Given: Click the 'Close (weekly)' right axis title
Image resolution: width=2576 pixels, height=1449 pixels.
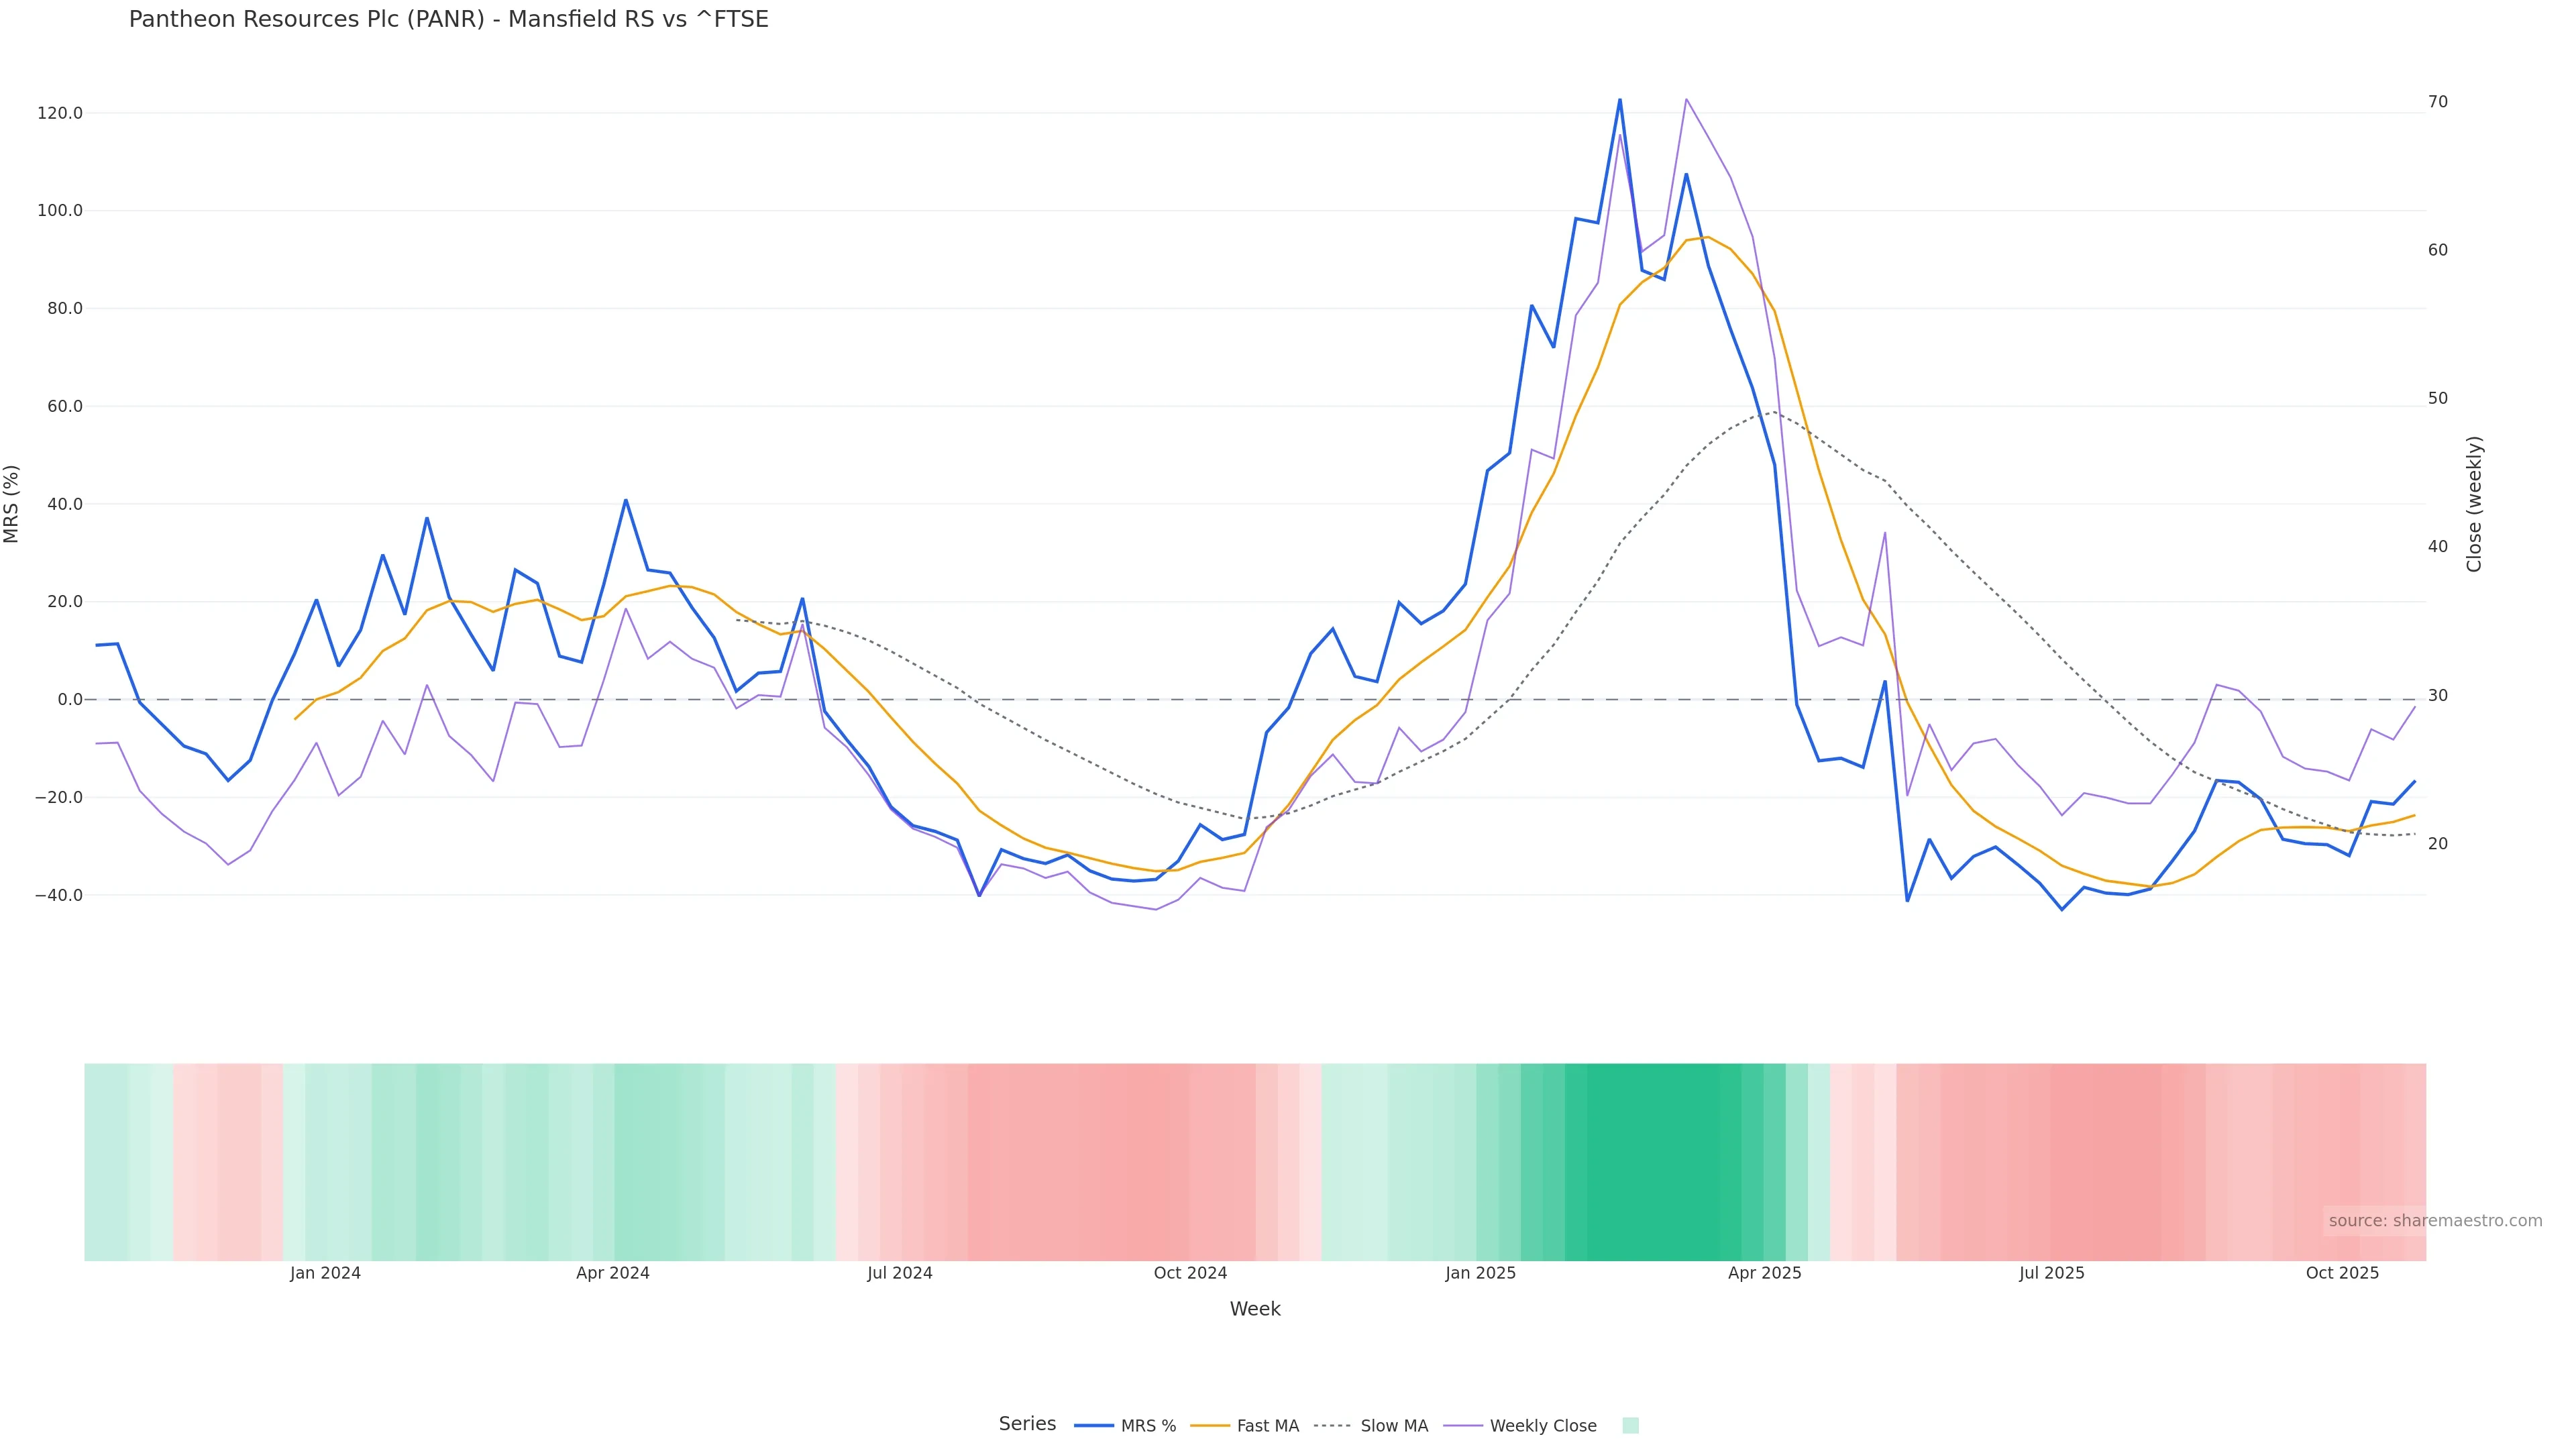Looking at the screenshot, I should coord(2474,504).
